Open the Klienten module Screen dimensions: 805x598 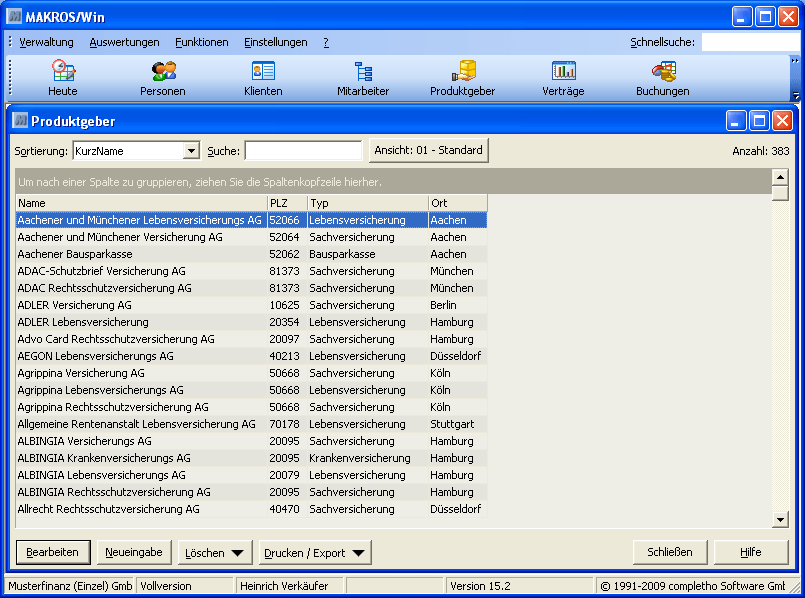coord(263,78)
